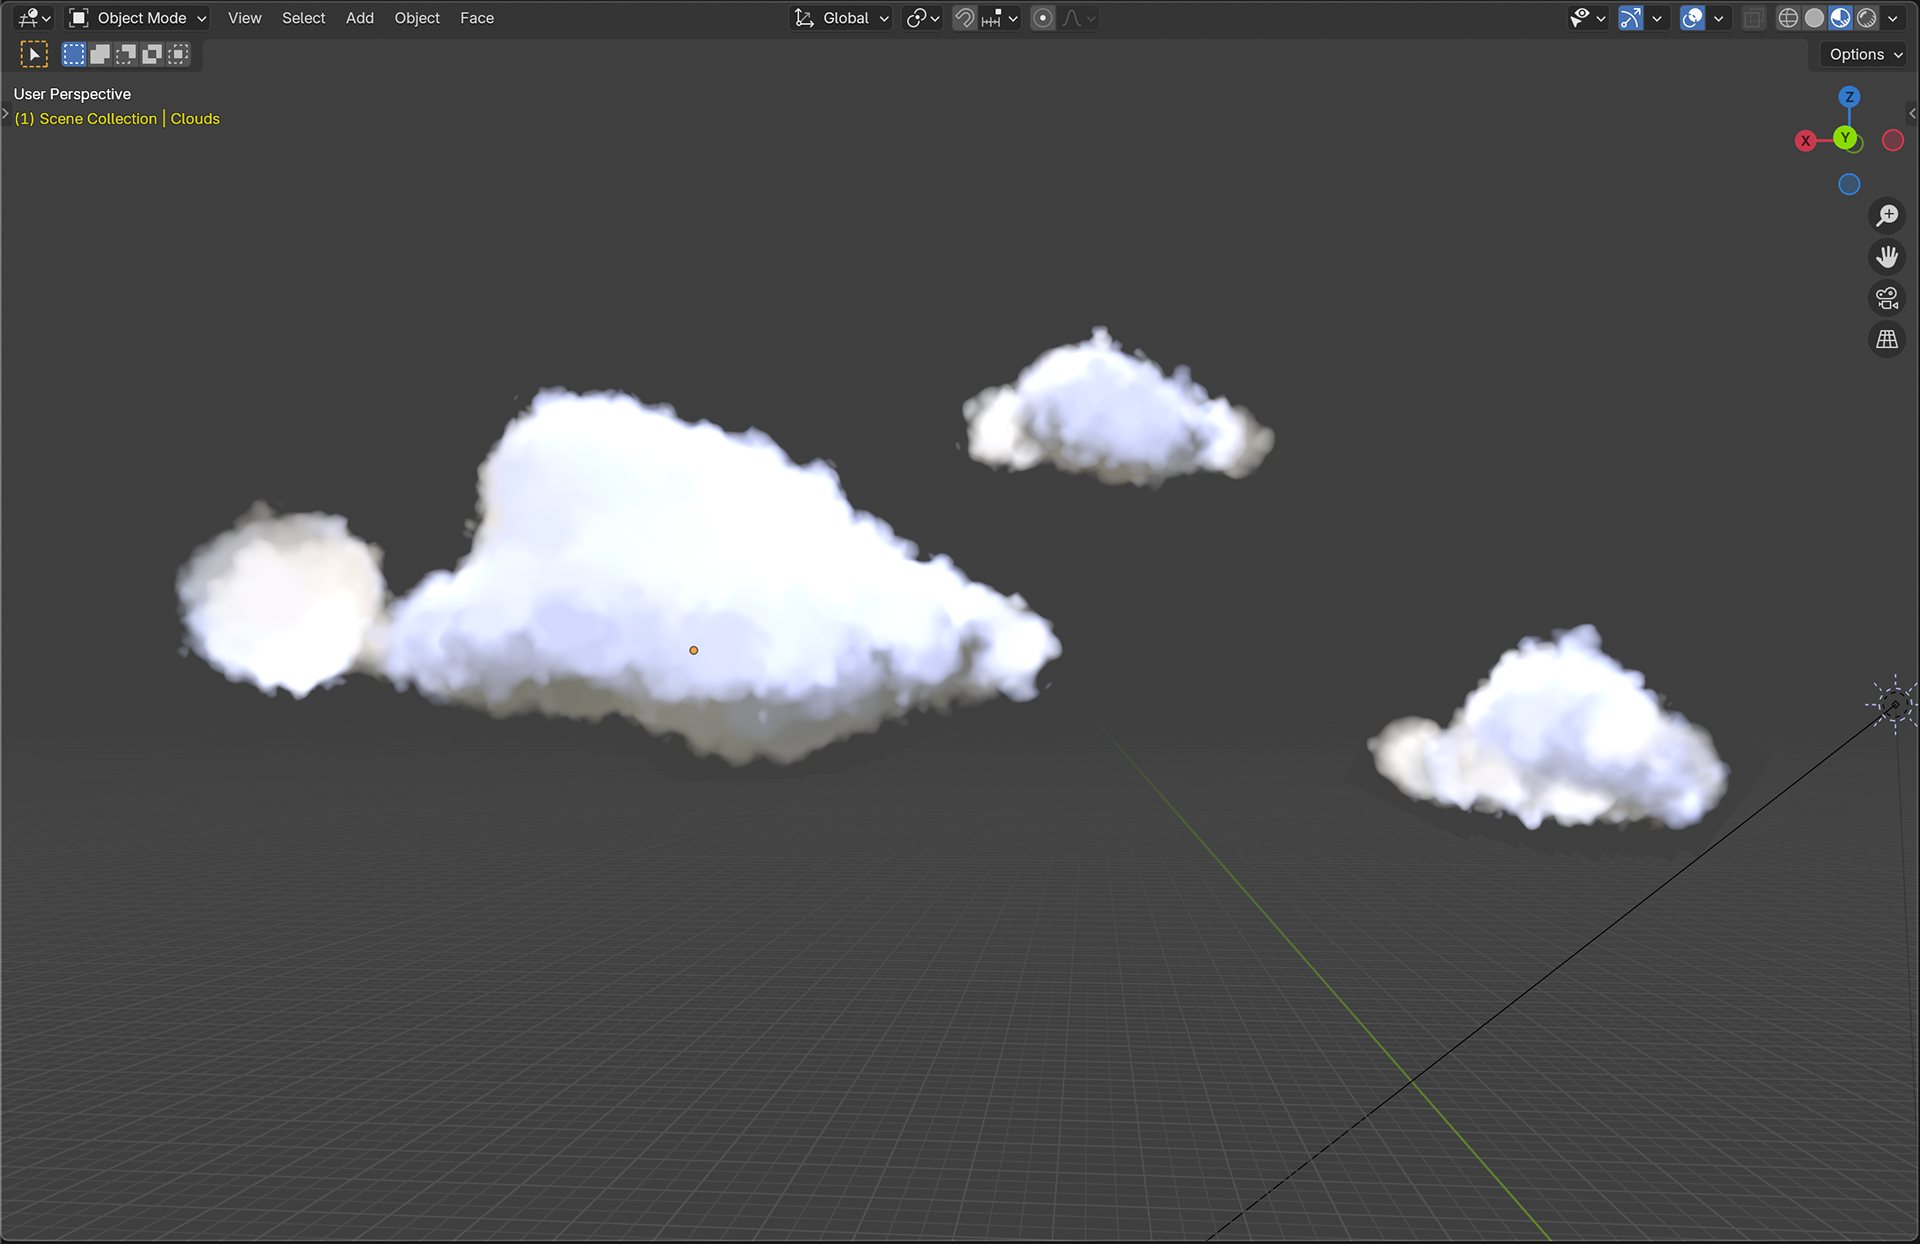Select the Extend selection mode icon
Viewport: 1920px width, 1244px height.
[100, 54]
